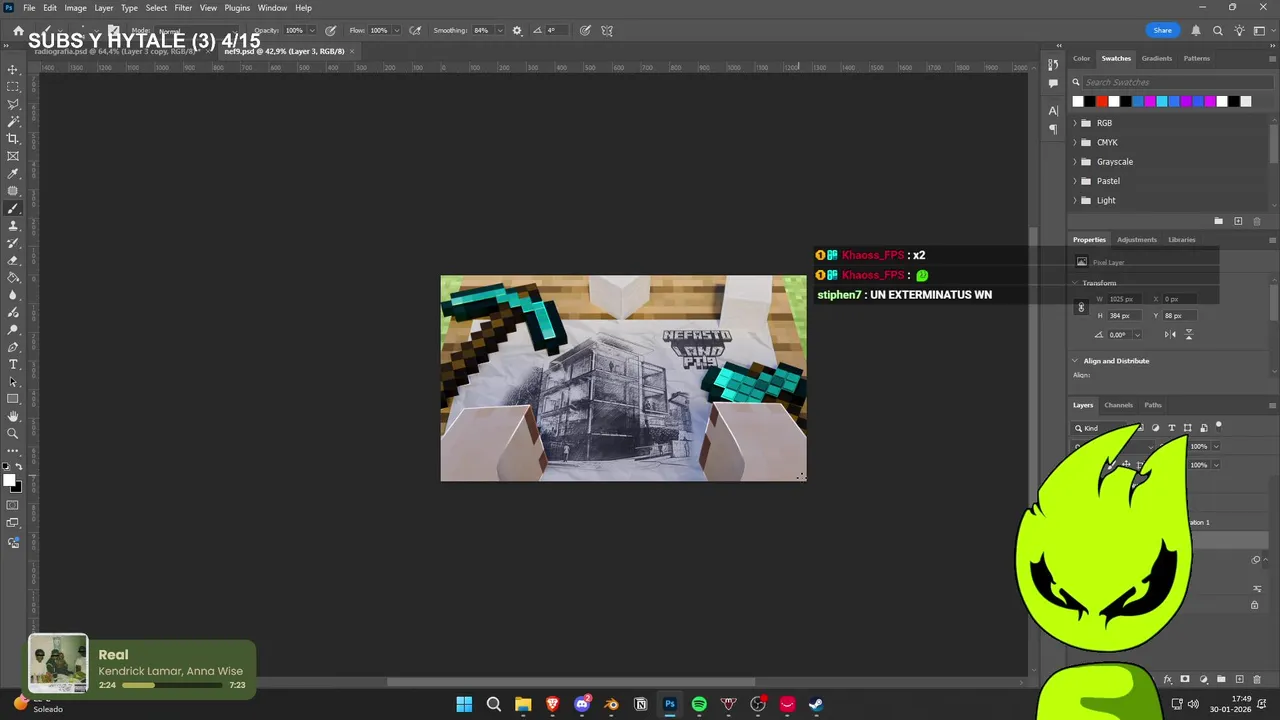Switch to the Gradients tab

(x=1157, y=58)
